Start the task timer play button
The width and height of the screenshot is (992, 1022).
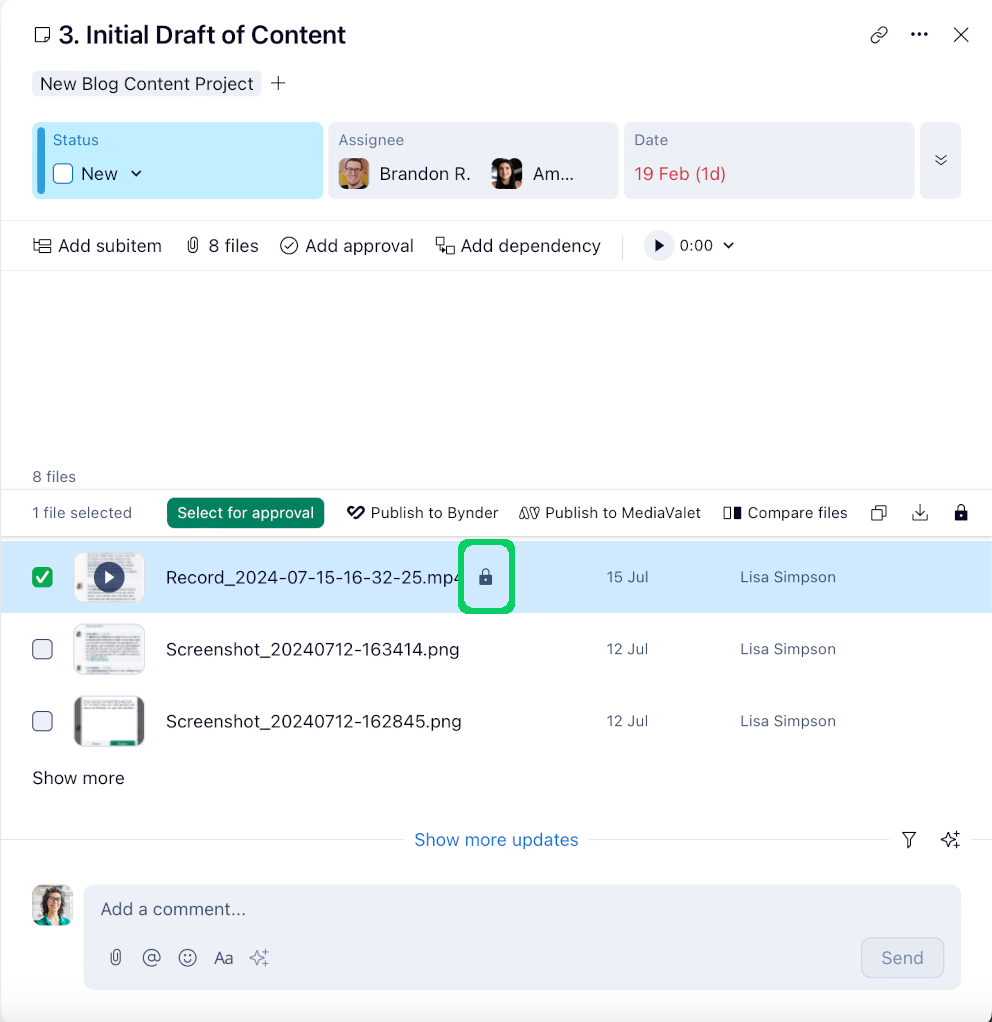point(659,246)
